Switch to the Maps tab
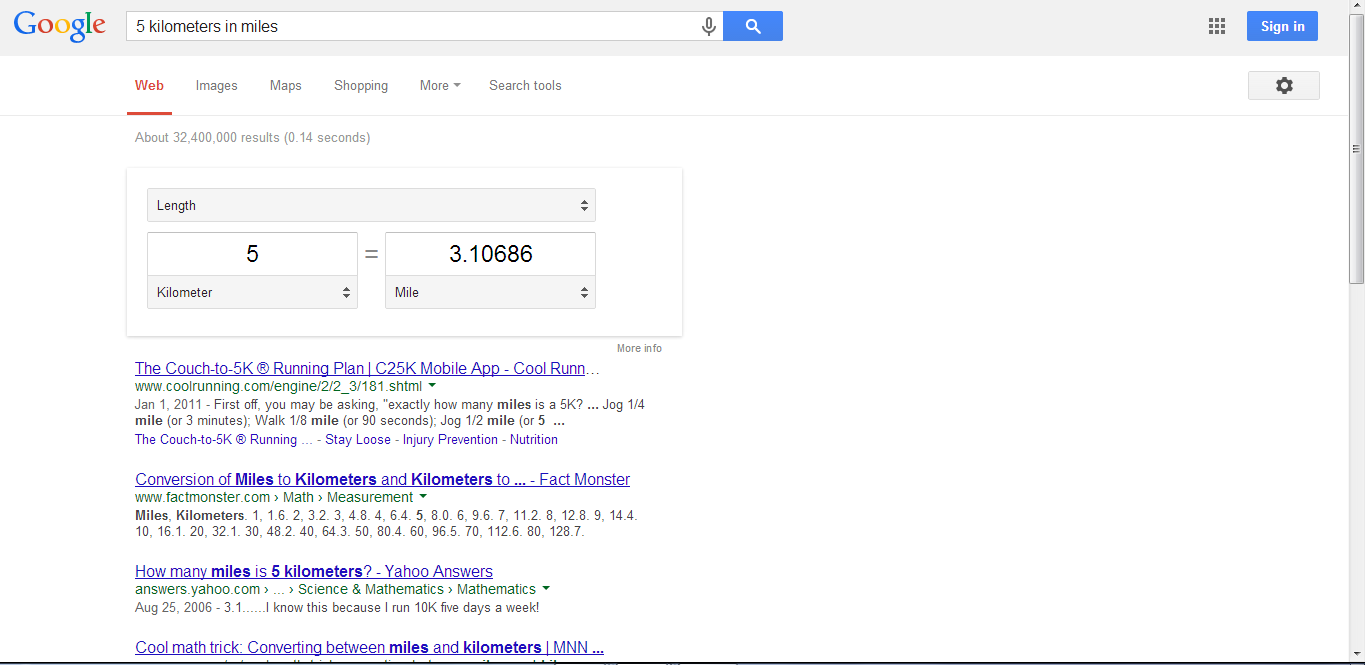Viewport: 1367px width, 665px height. [x=286, y=86]
